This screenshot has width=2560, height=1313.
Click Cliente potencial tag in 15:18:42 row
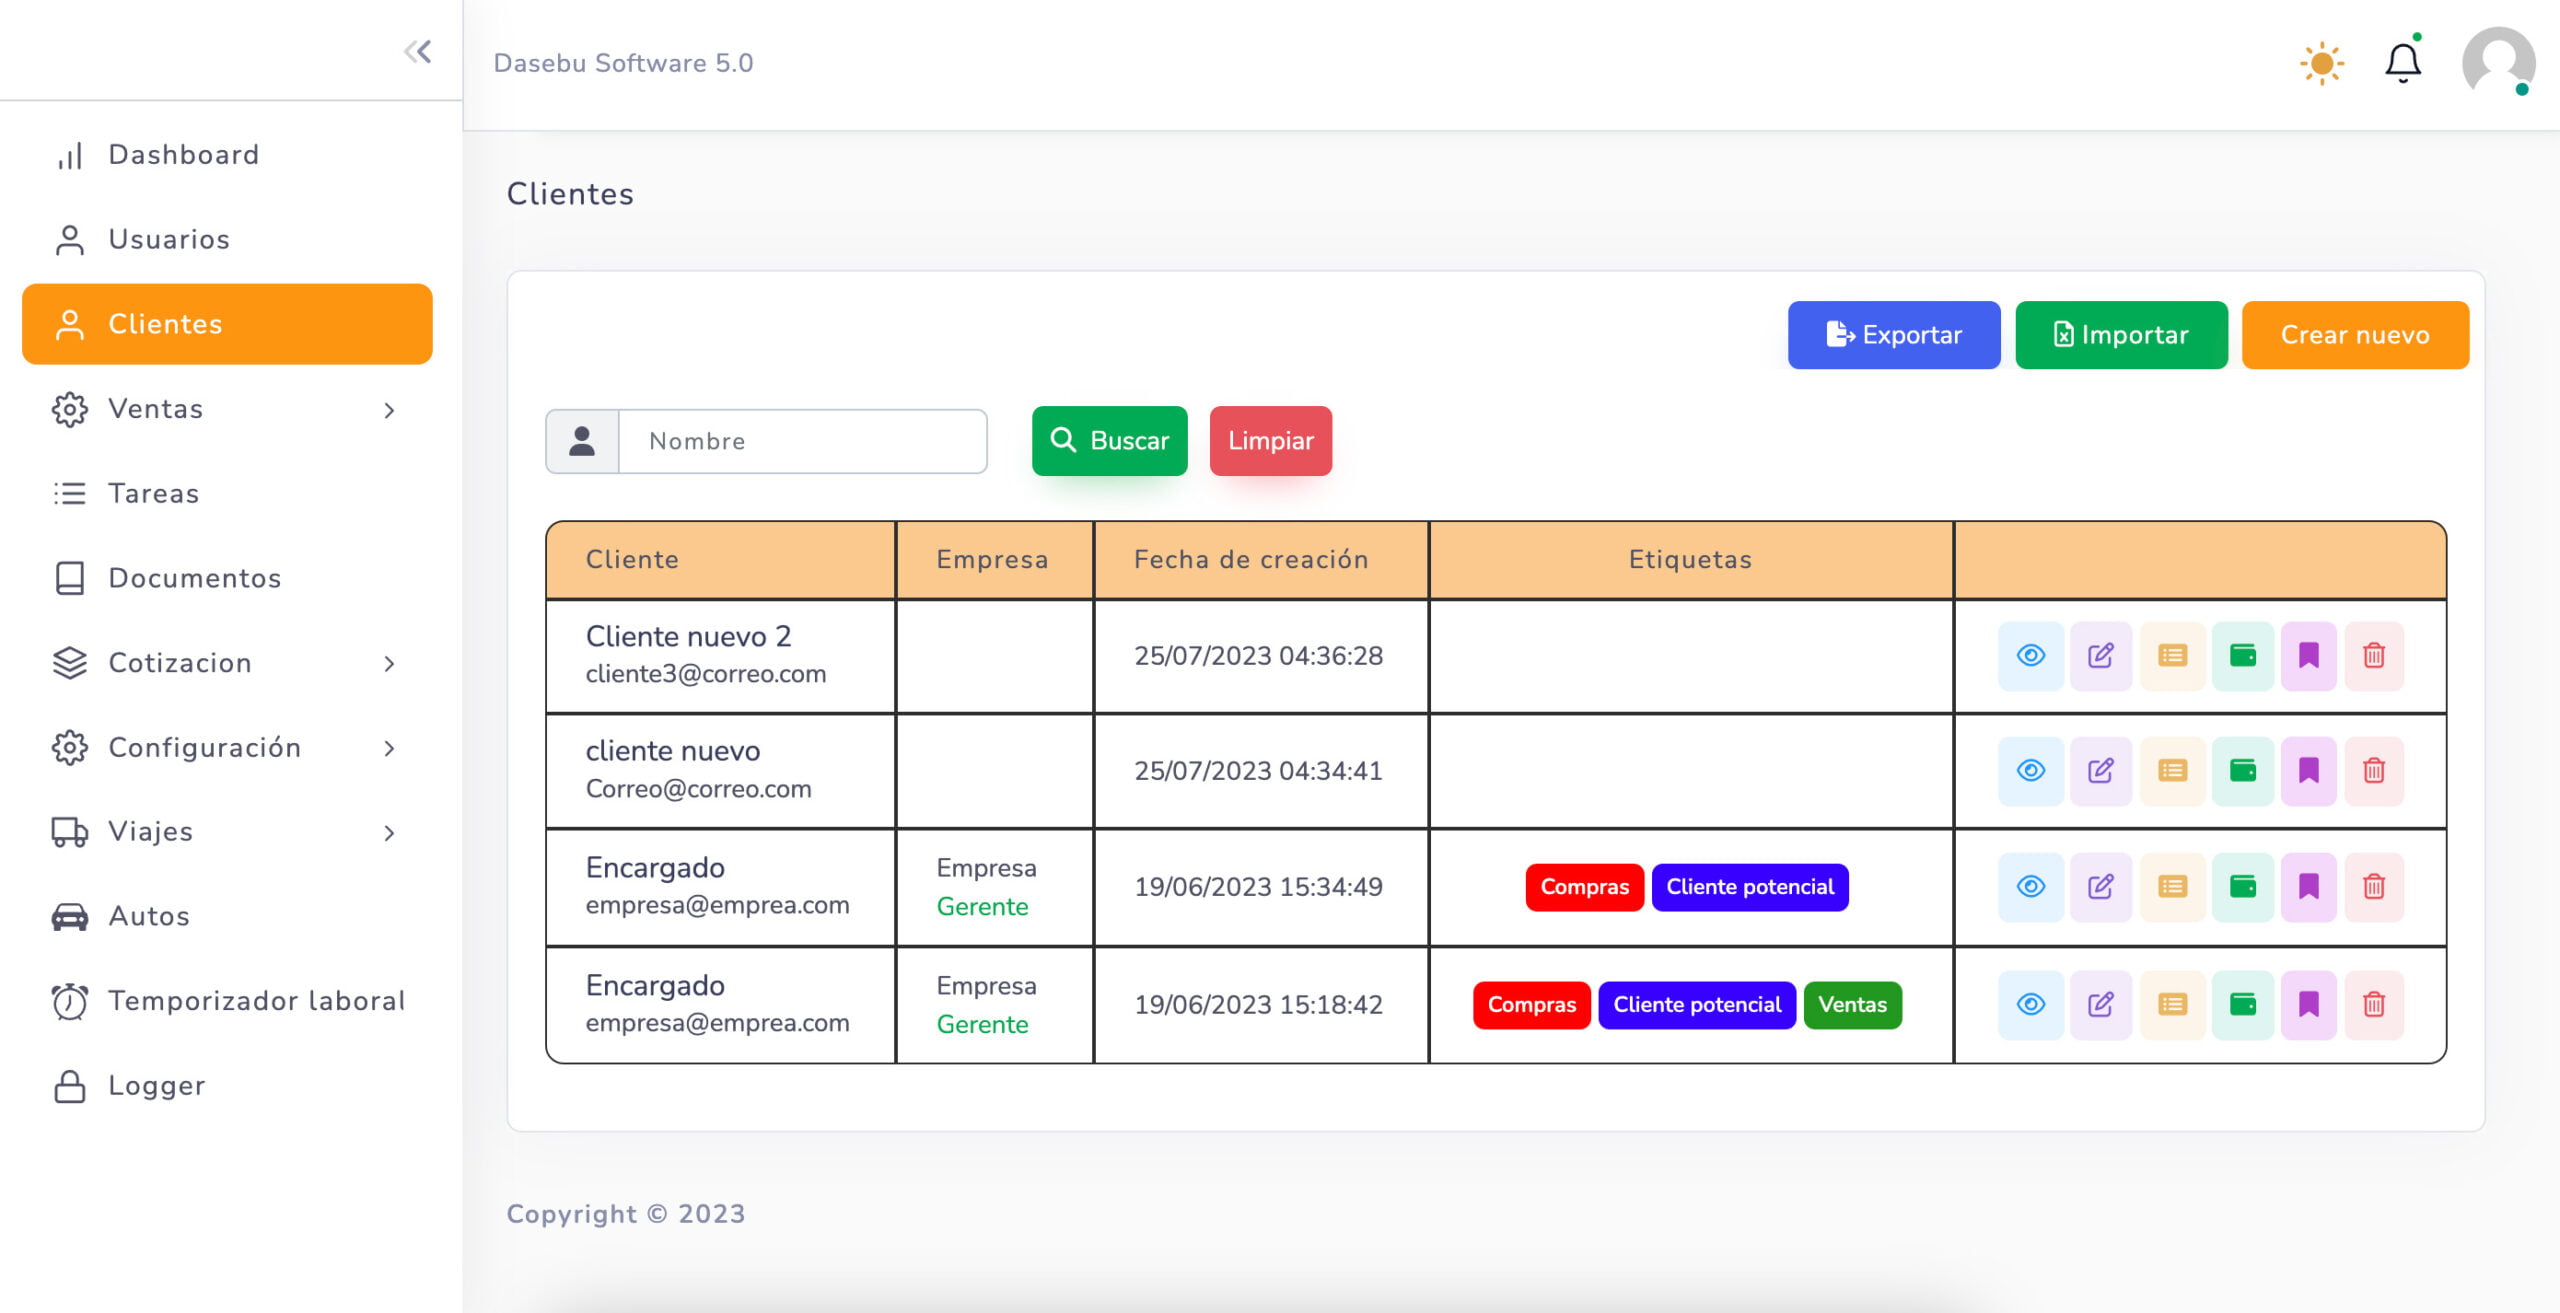pyautogui.click(x=1697, y=1005)
